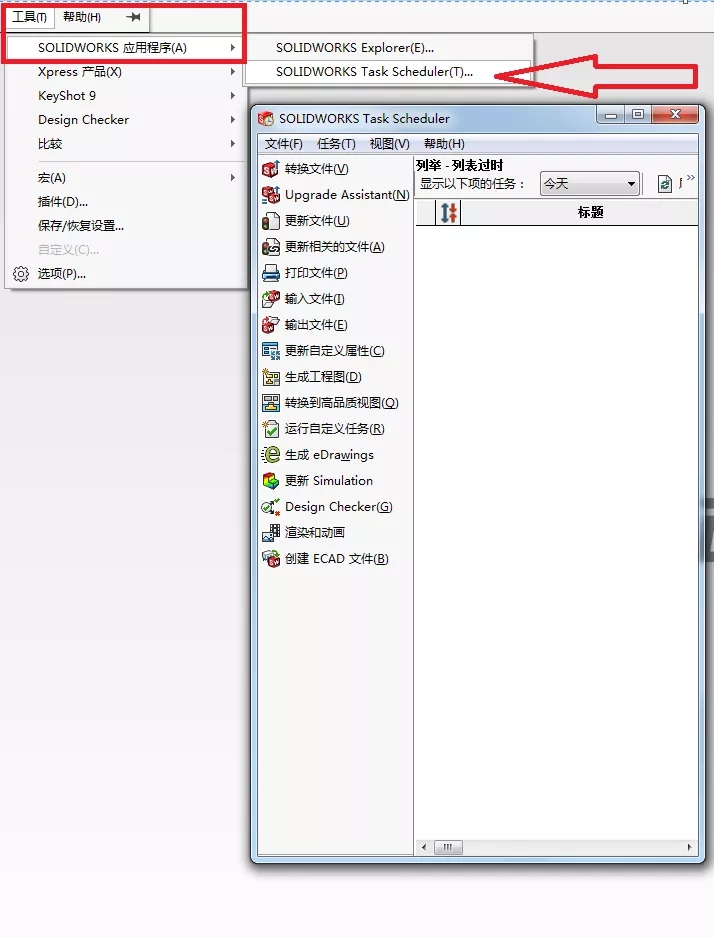Click the Design Checker task icon
714x938 pixels.
[x=270, y=507]
